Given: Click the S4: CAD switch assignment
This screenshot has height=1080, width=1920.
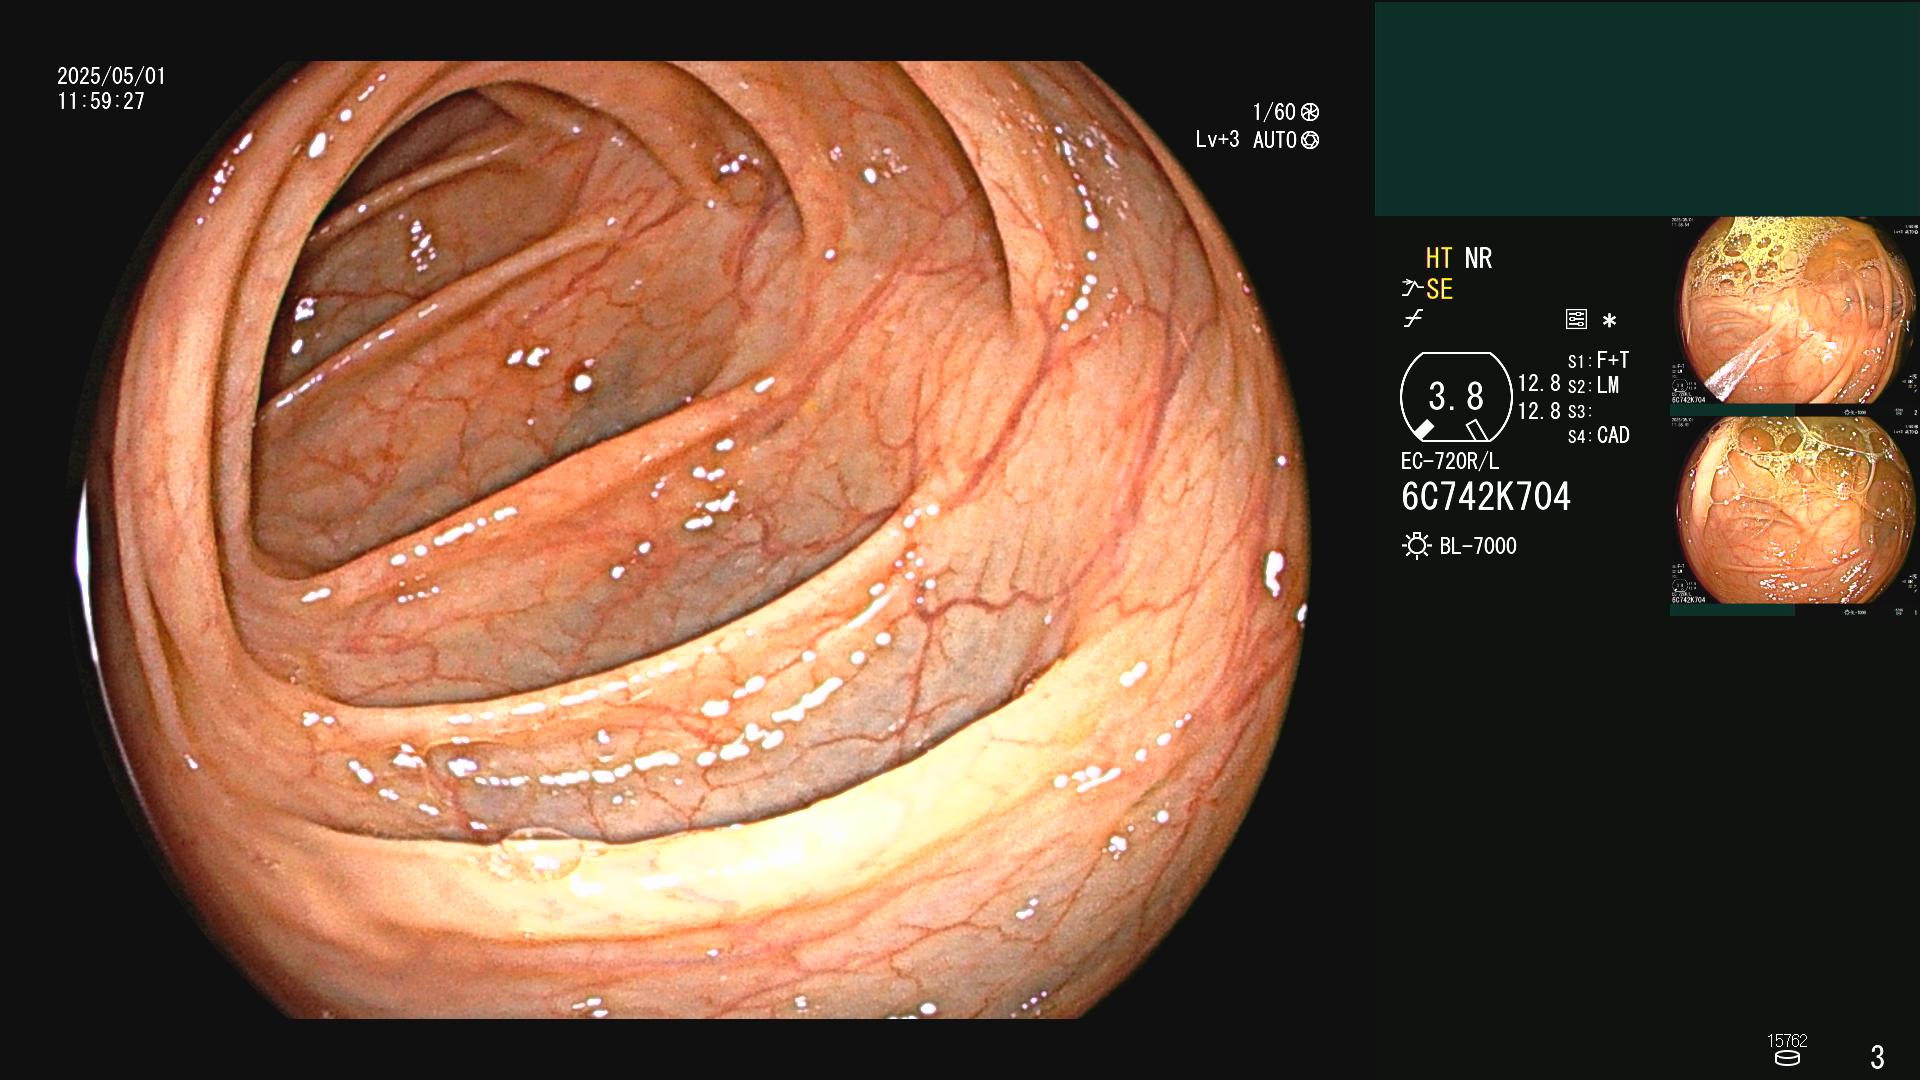Looking at the screenshot, I should click(x=1598, y=436).
